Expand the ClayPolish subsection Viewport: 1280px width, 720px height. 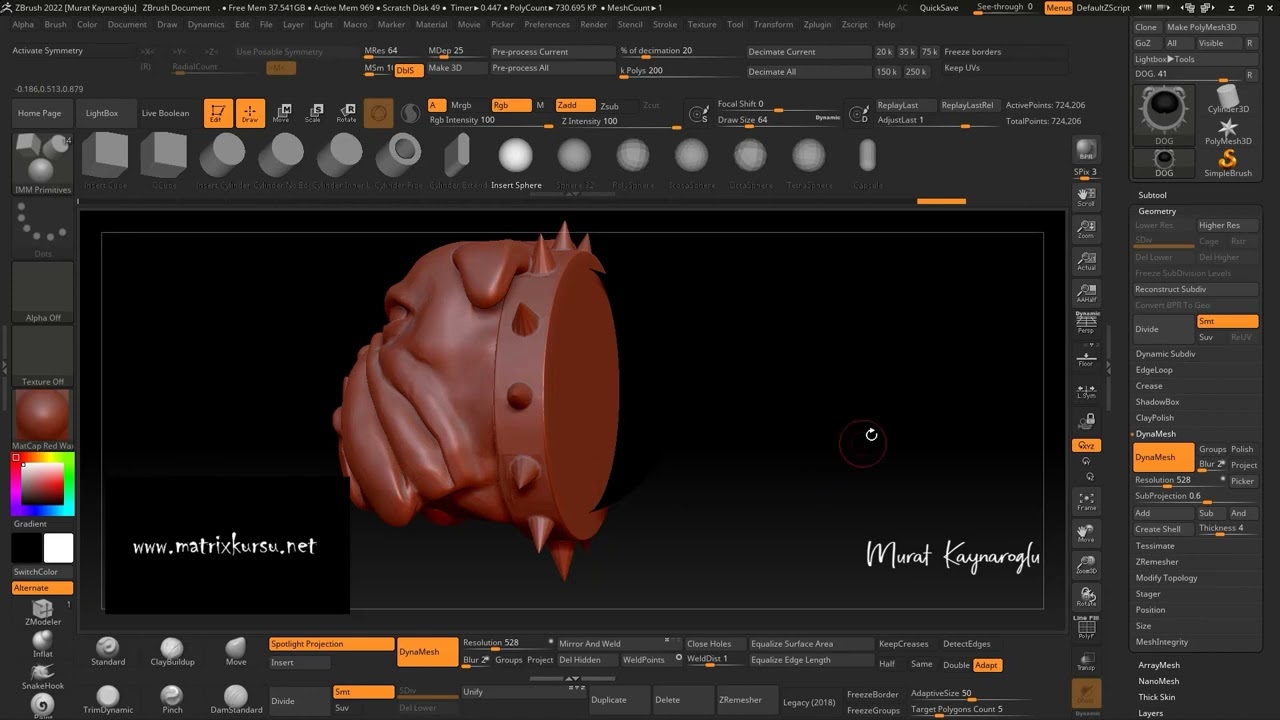point(1155,418)
